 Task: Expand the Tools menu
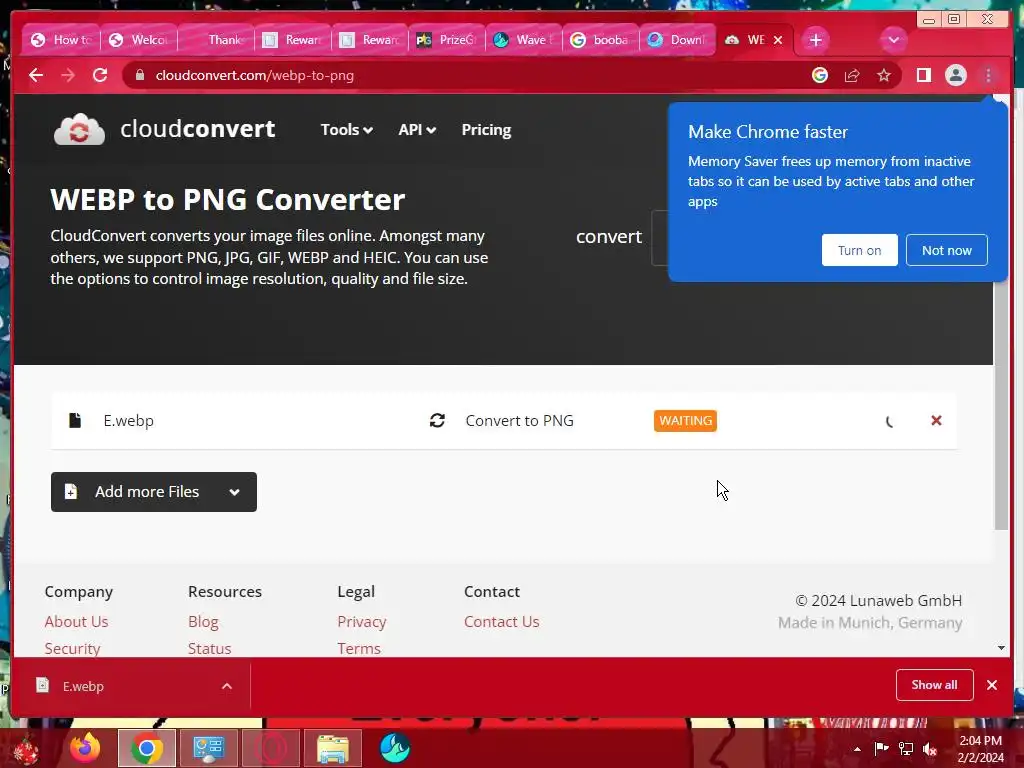(x=346, y=130)
